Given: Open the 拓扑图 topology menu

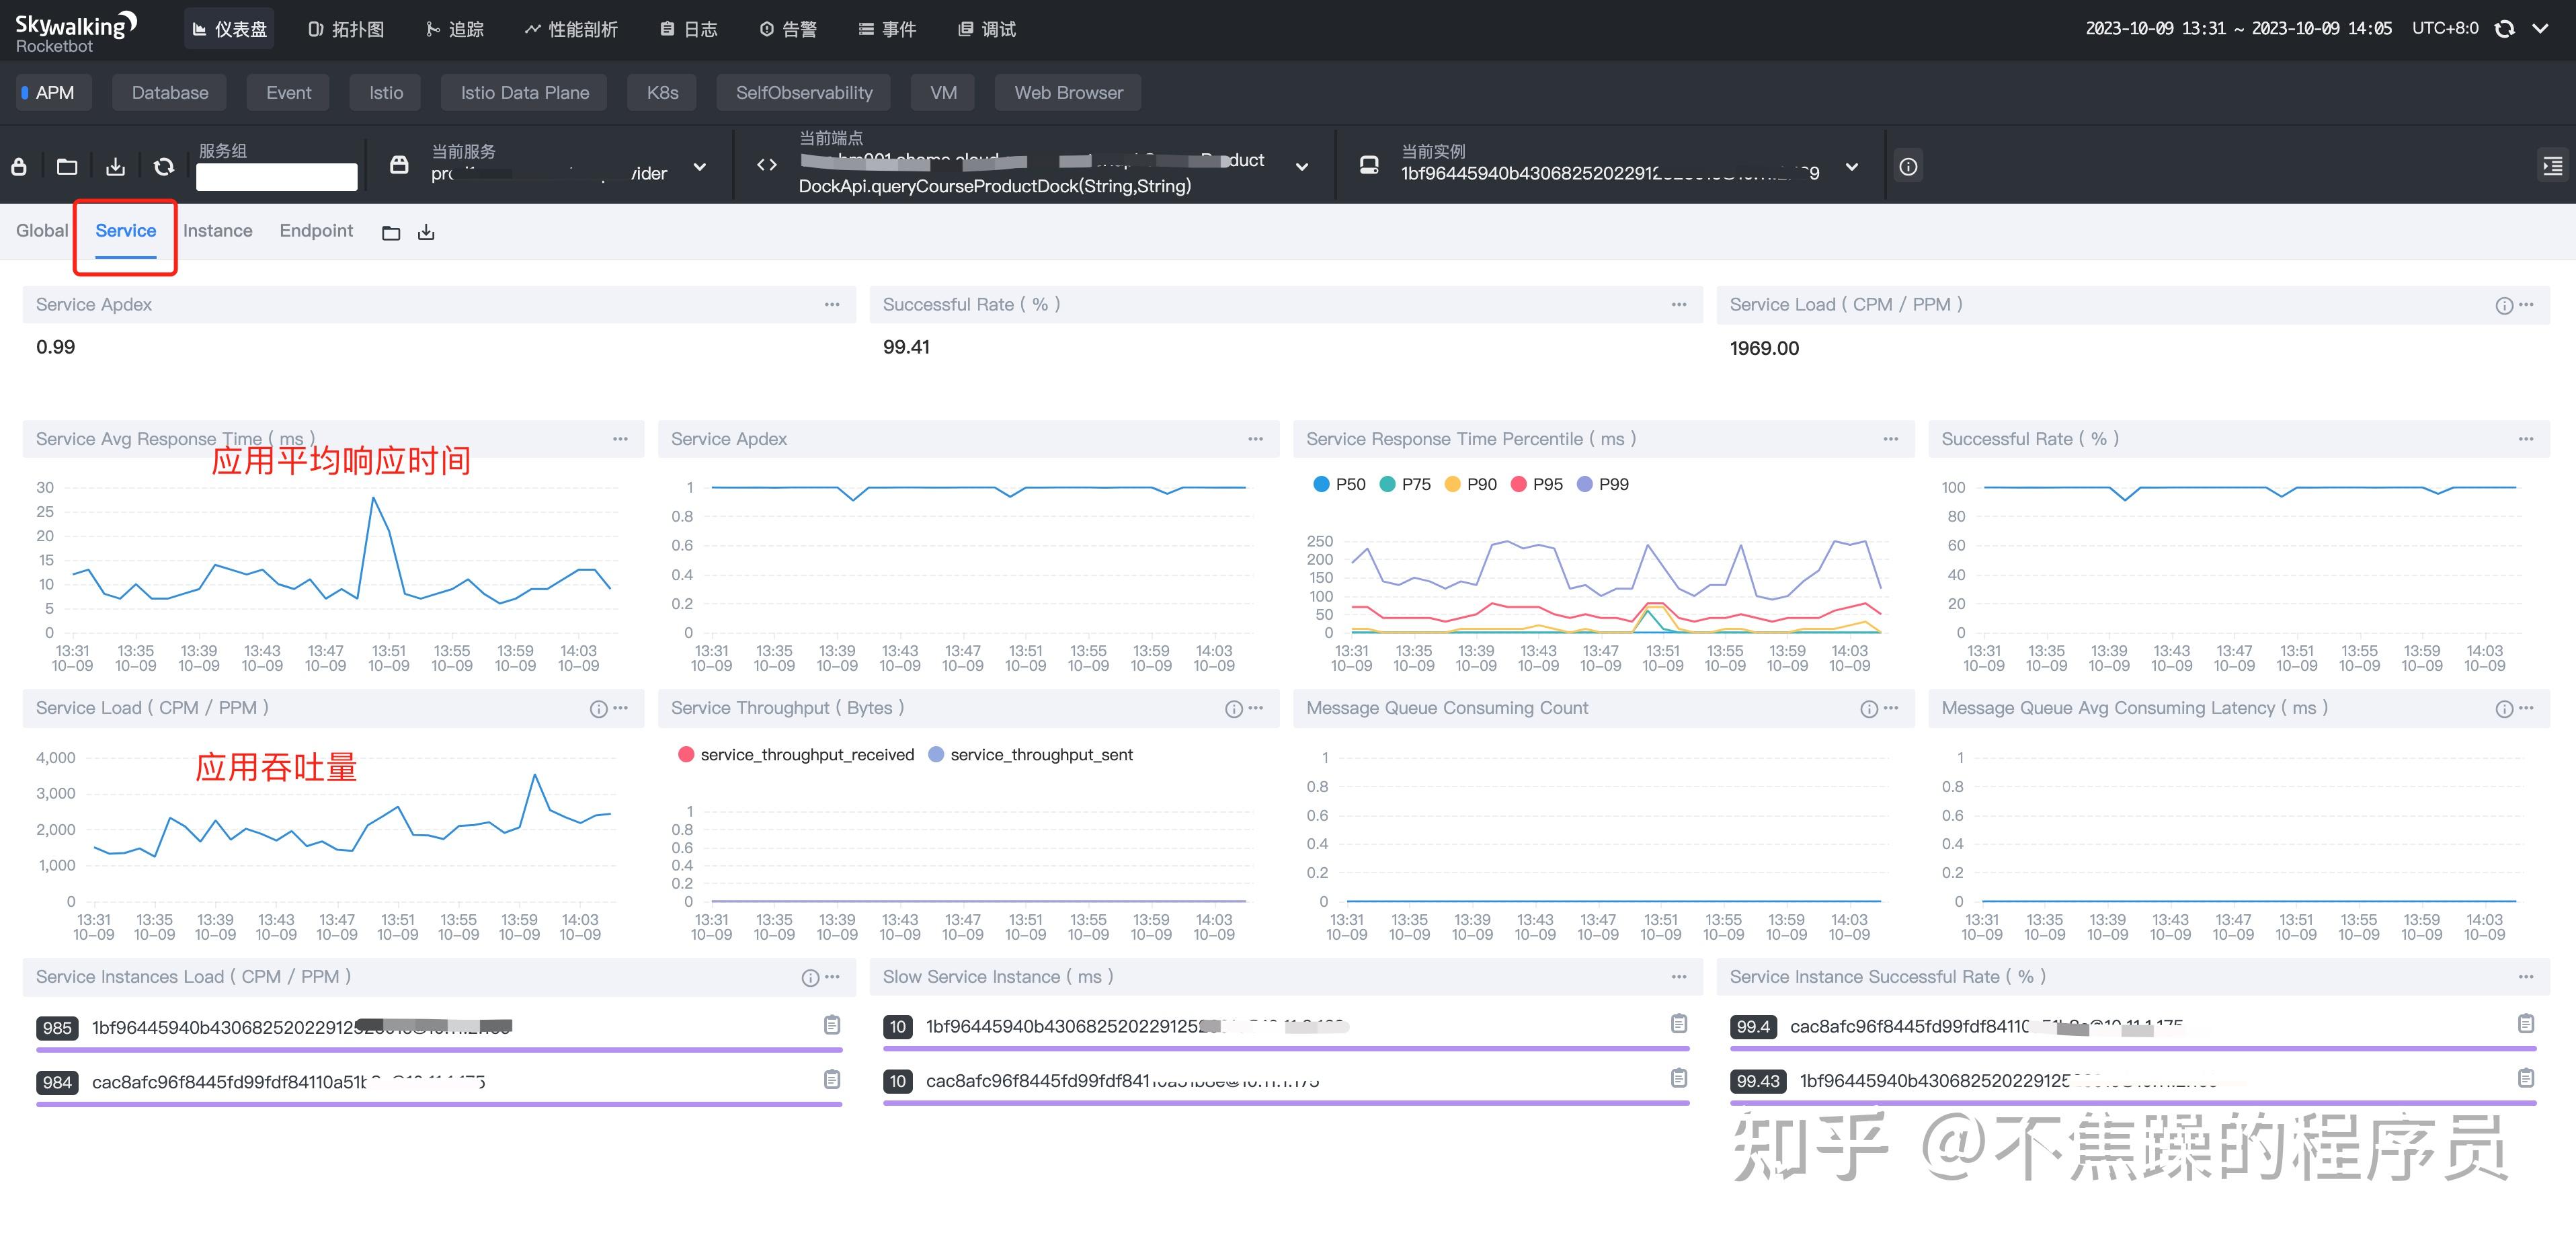Looking at the screenshot, I should point(346,29).
